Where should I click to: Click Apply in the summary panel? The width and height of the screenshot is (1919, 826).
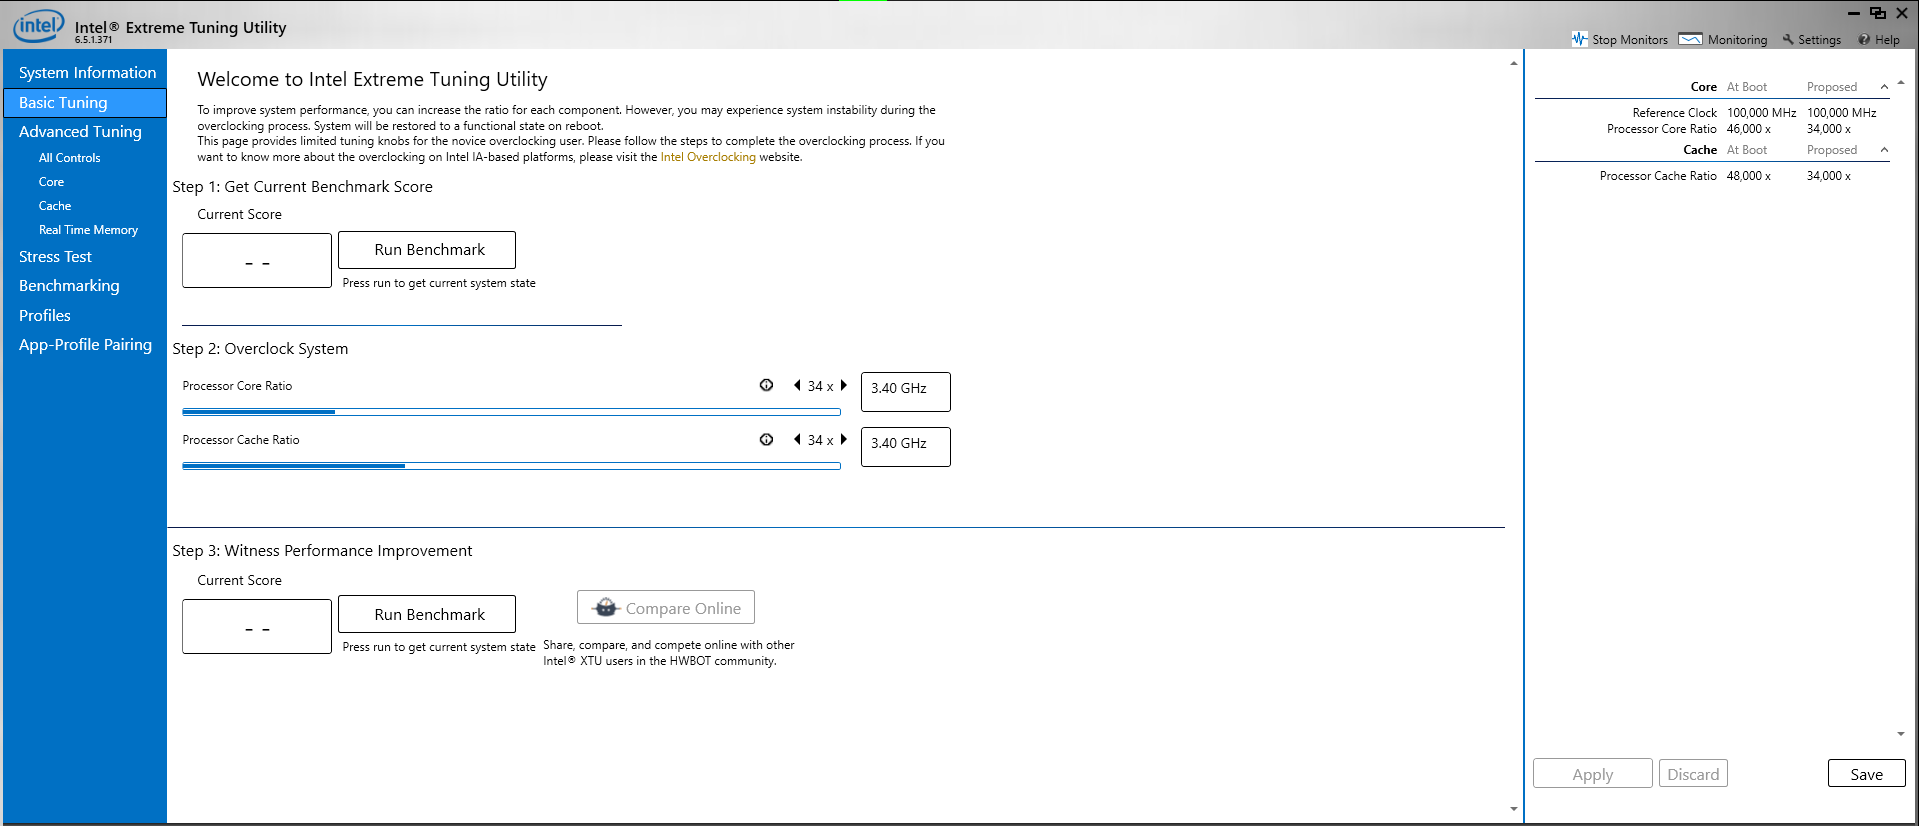click(1593, 774)
